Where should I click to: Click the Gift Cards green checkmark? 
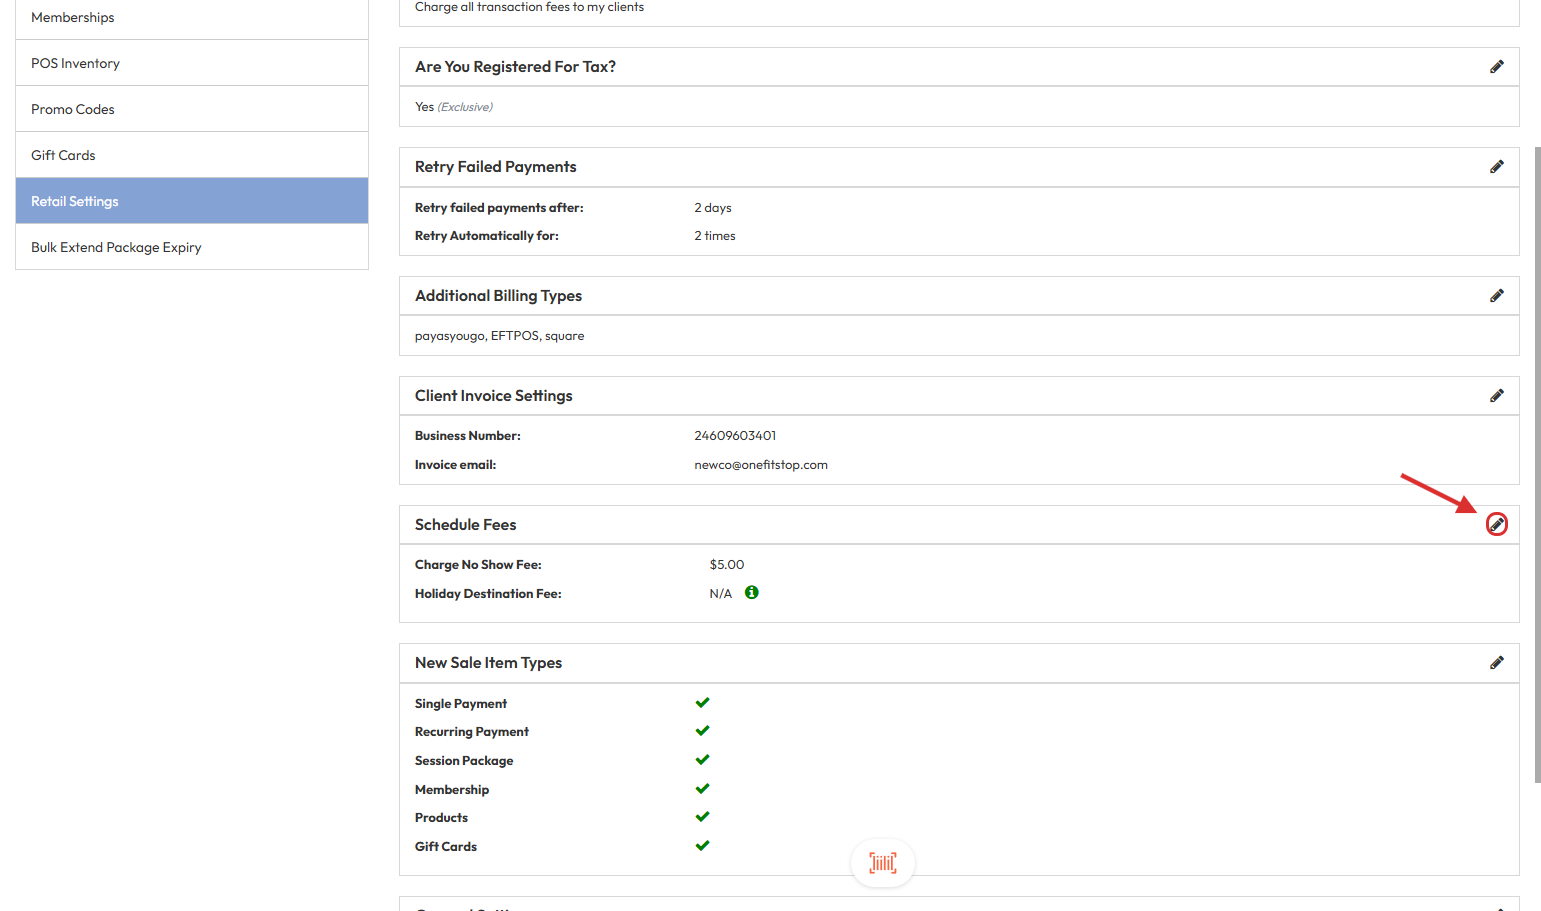coord(702,846)
